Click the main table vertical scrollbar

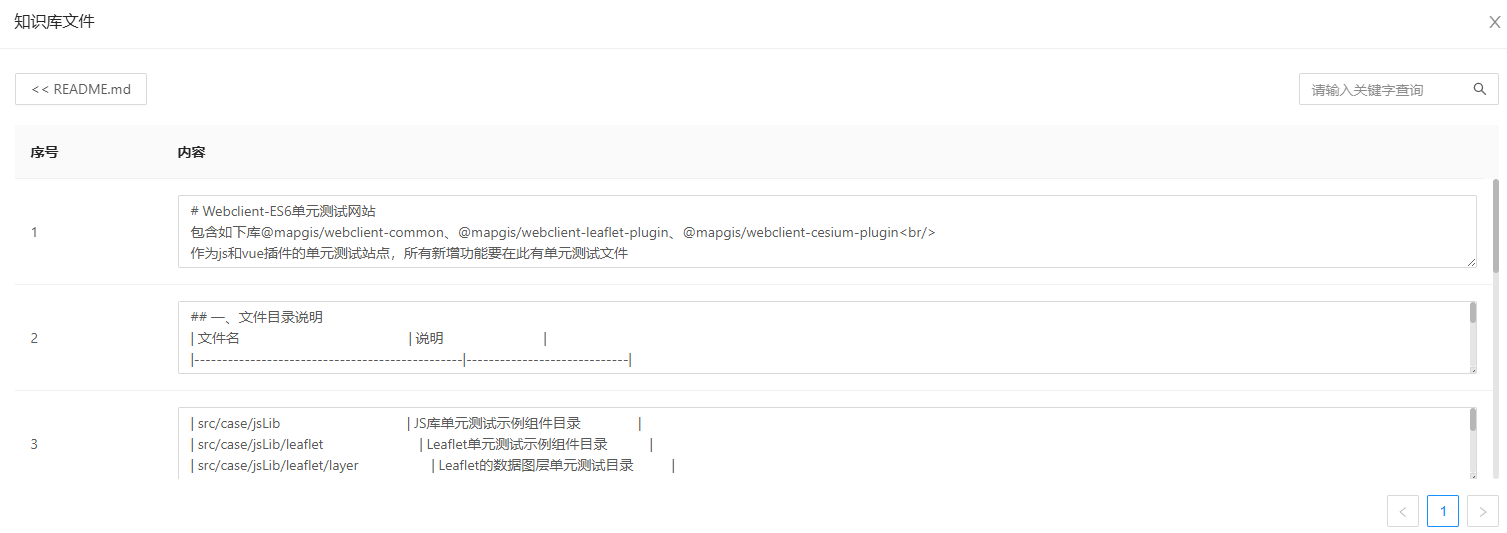1495,225
